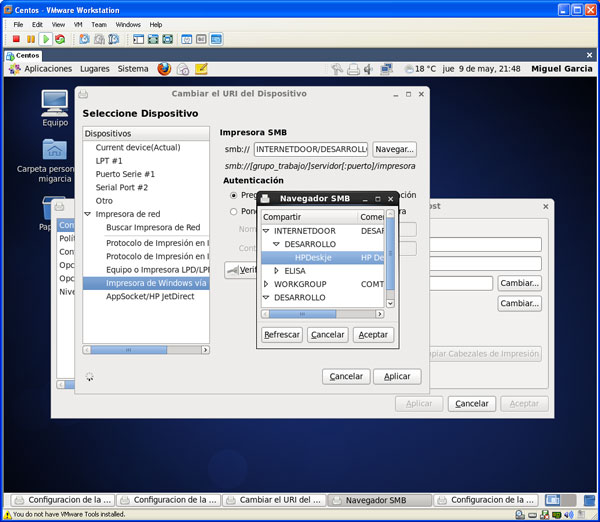Reset the virtual machine

point(60,39)
